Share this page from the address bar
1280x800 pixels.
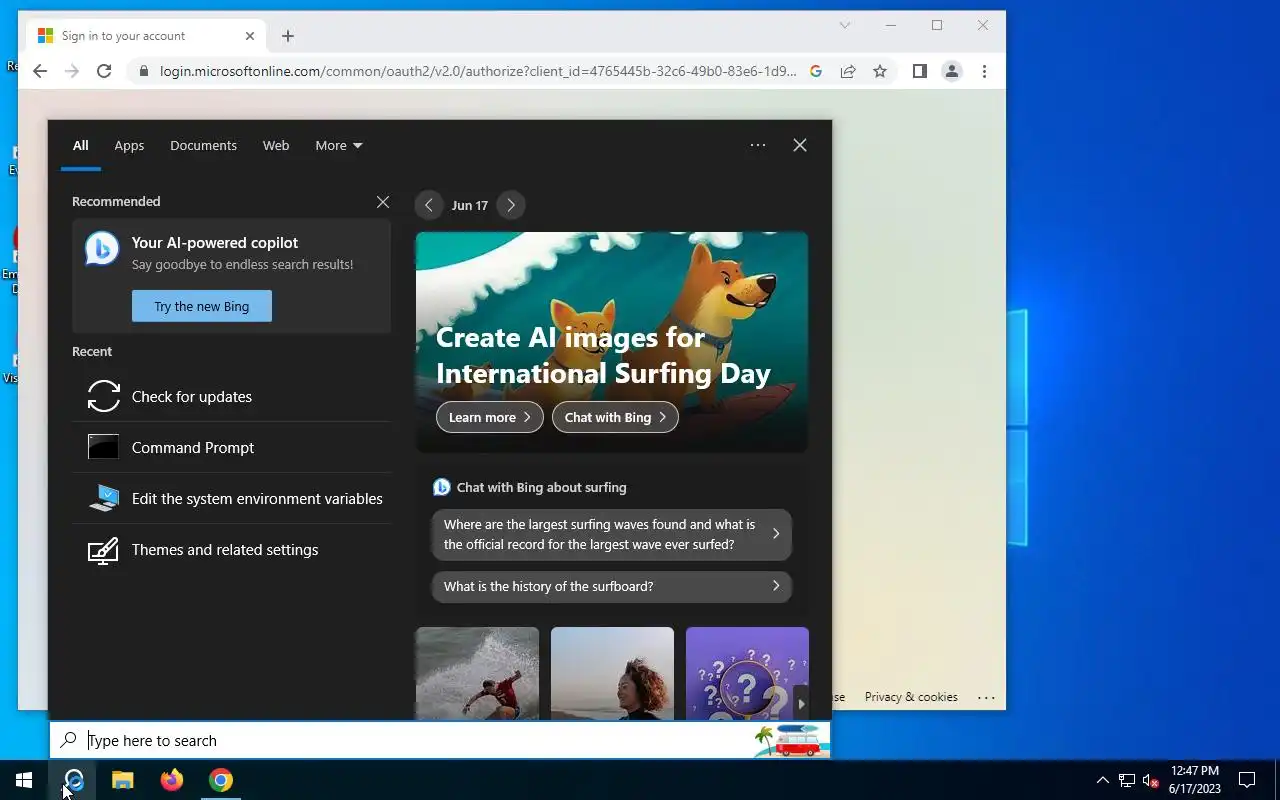[x=848, y=71]
